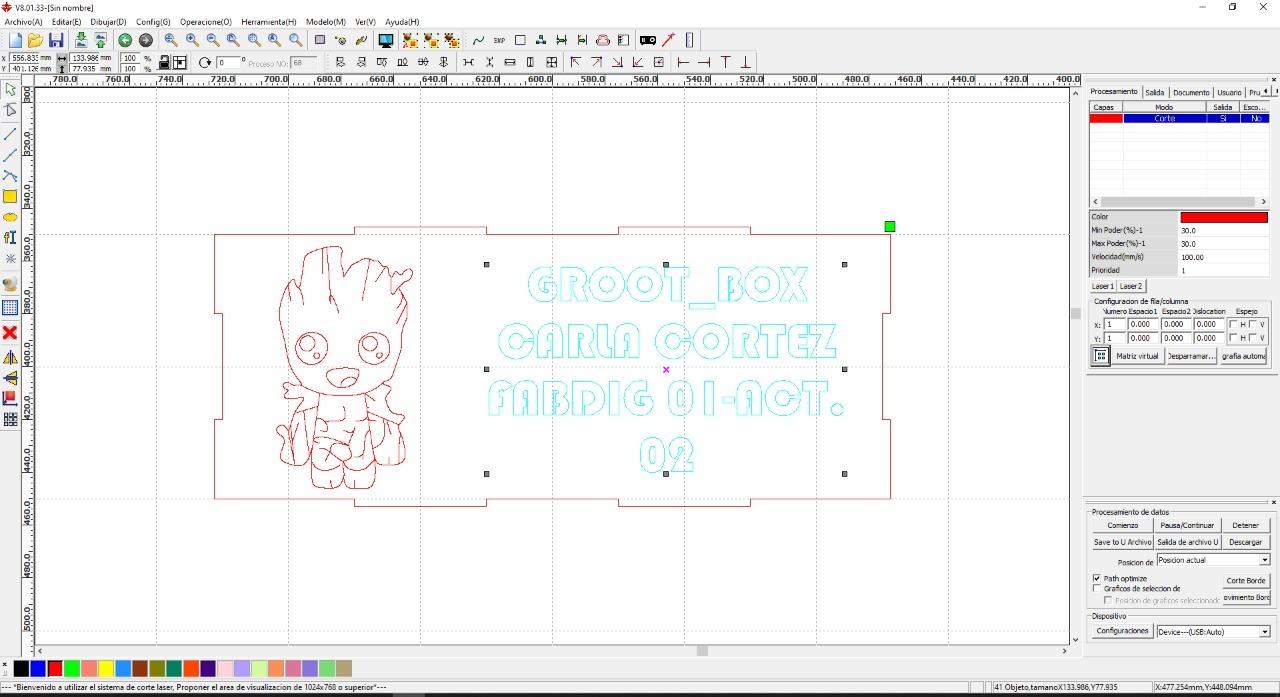
Task: Click the Min Poder value 30.0
Action: pos(1223,230)
